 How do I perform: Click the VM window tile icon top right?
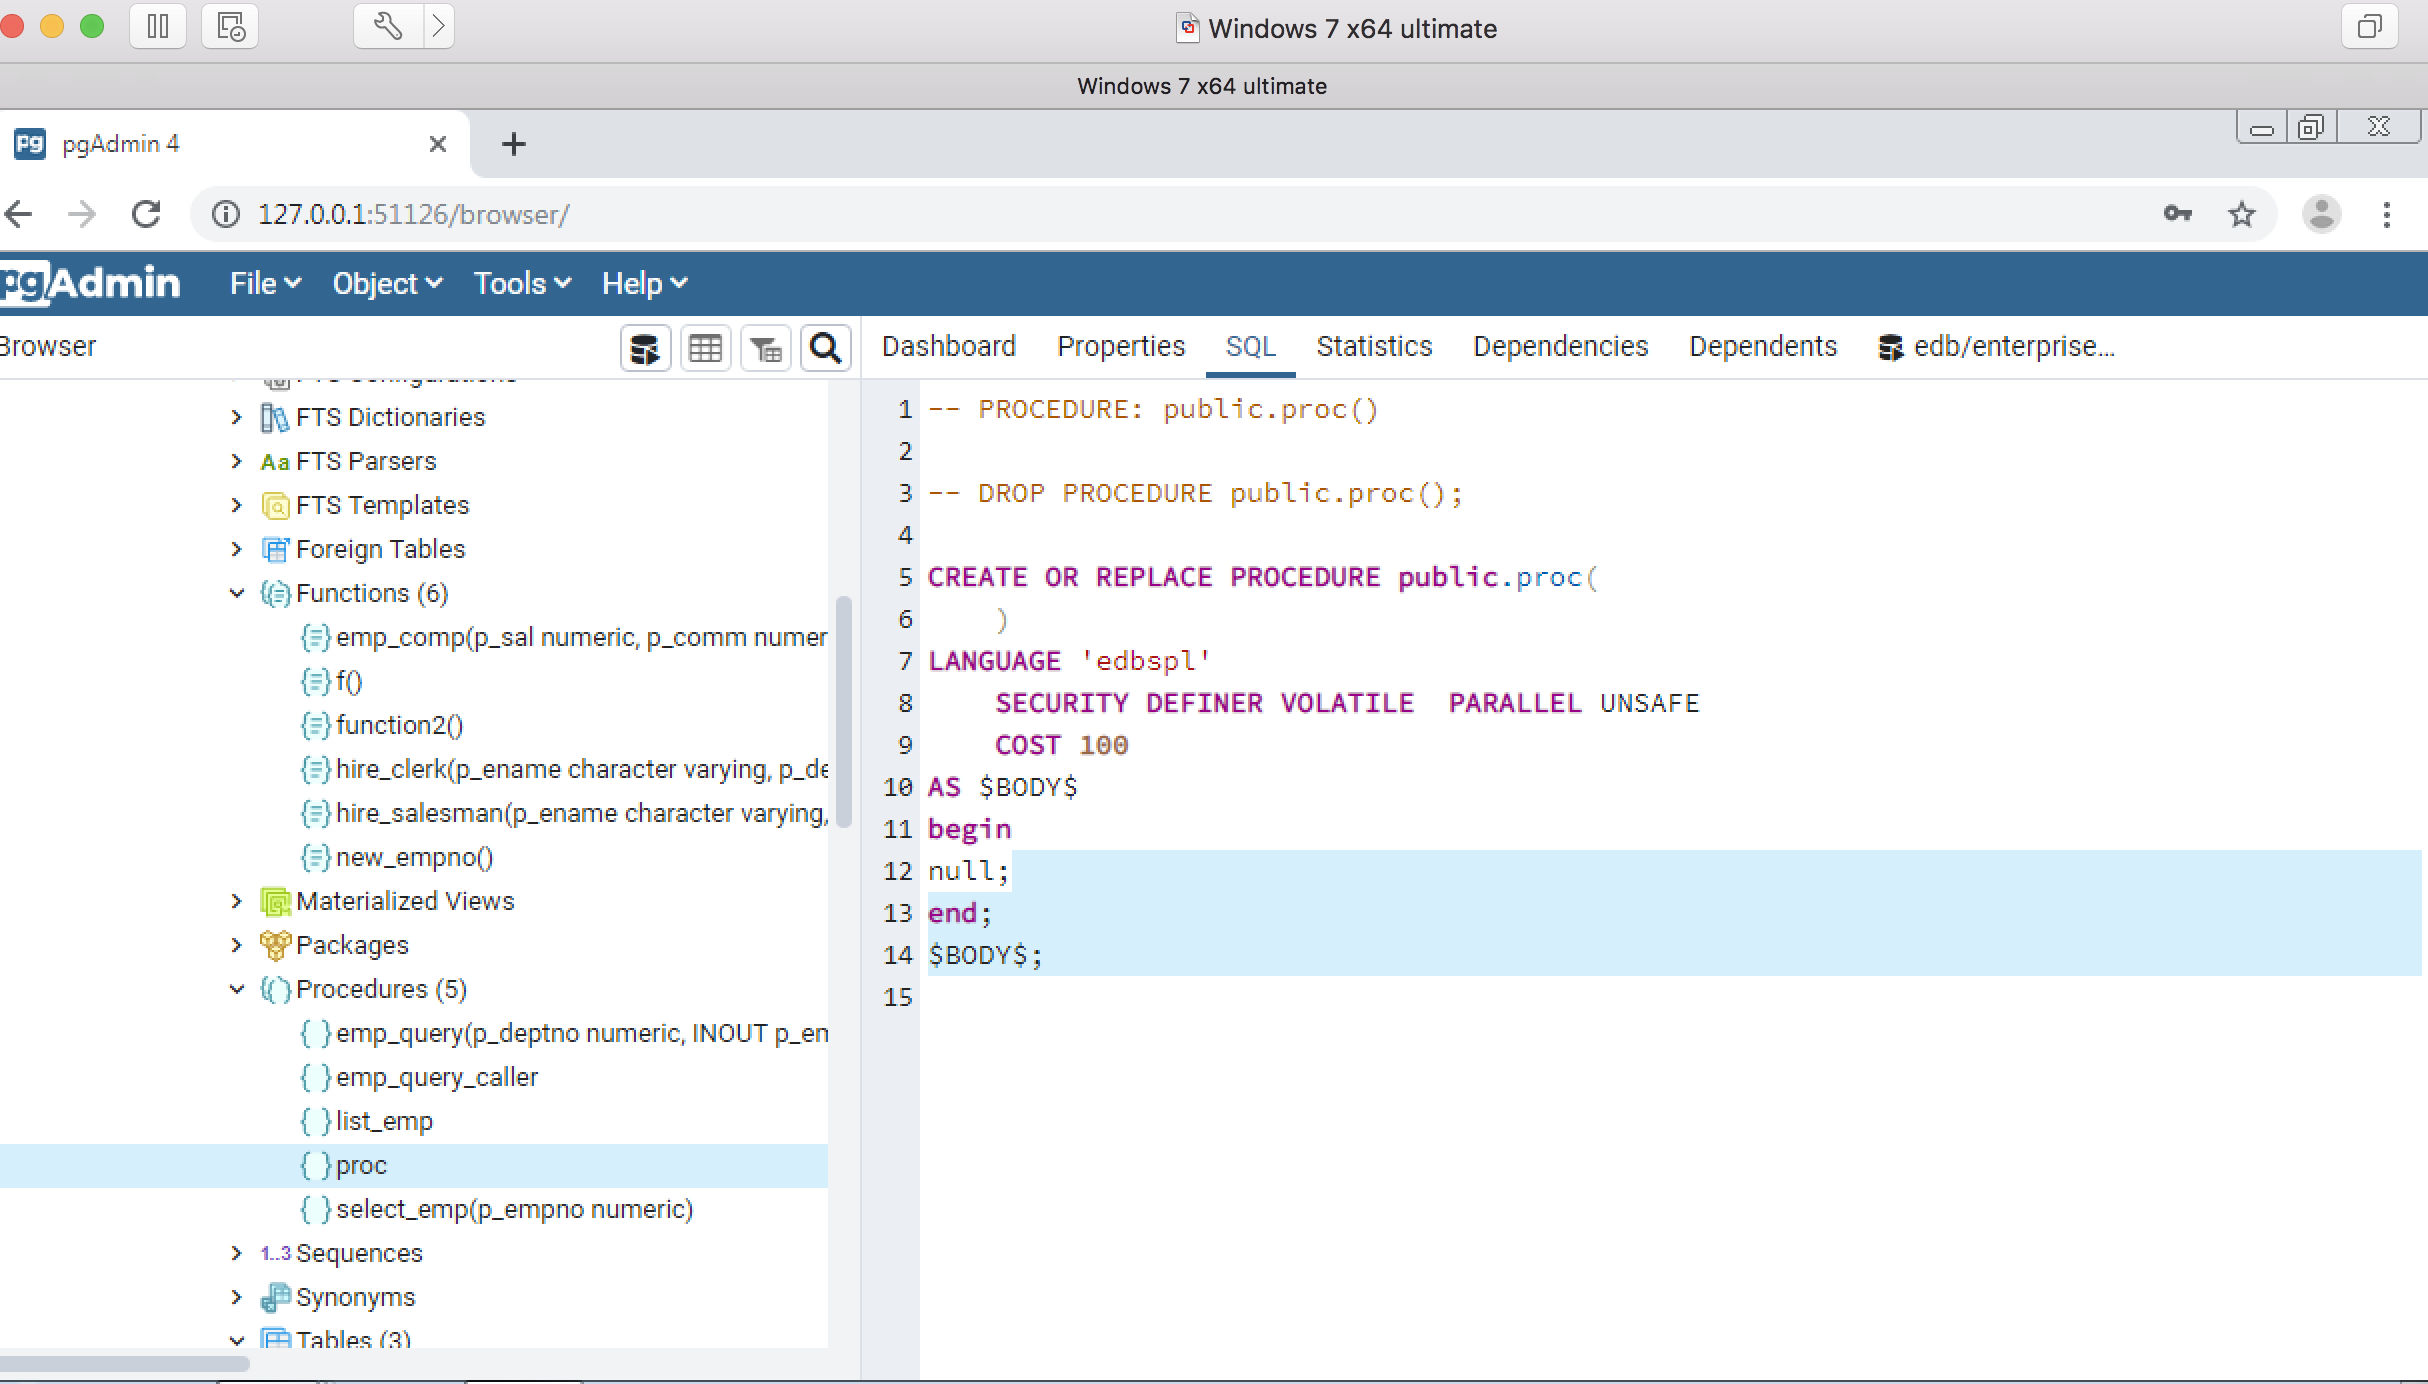coord(2369,26)
